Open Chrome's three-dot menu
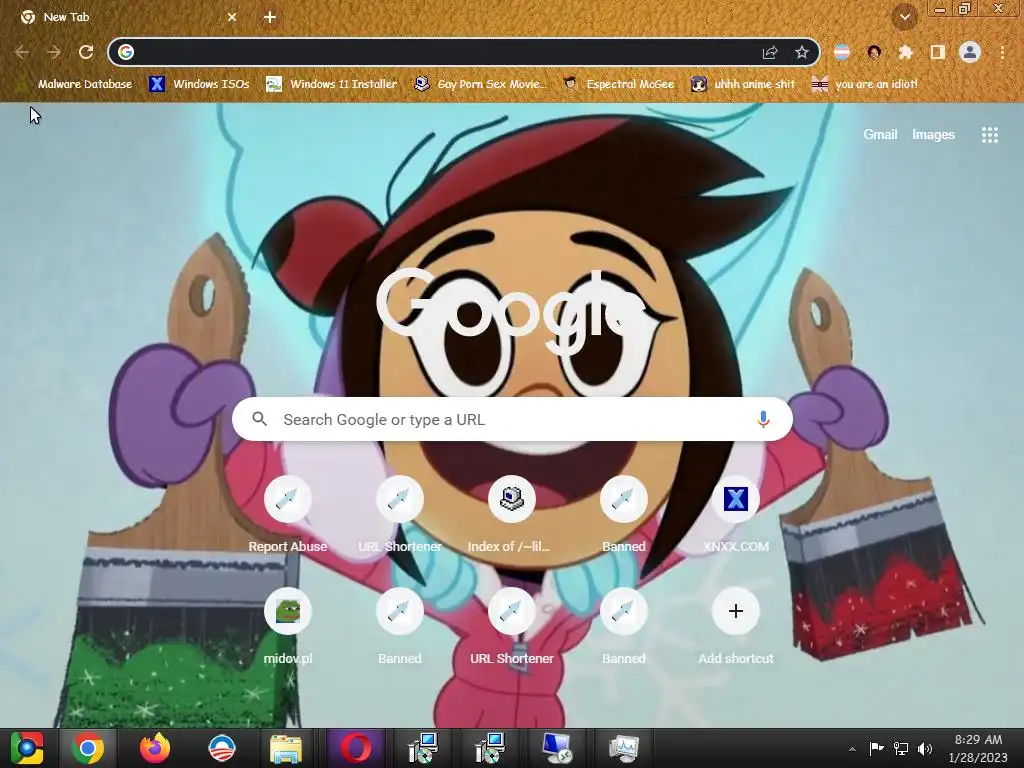The image size is (1024, 768). 1002,52
